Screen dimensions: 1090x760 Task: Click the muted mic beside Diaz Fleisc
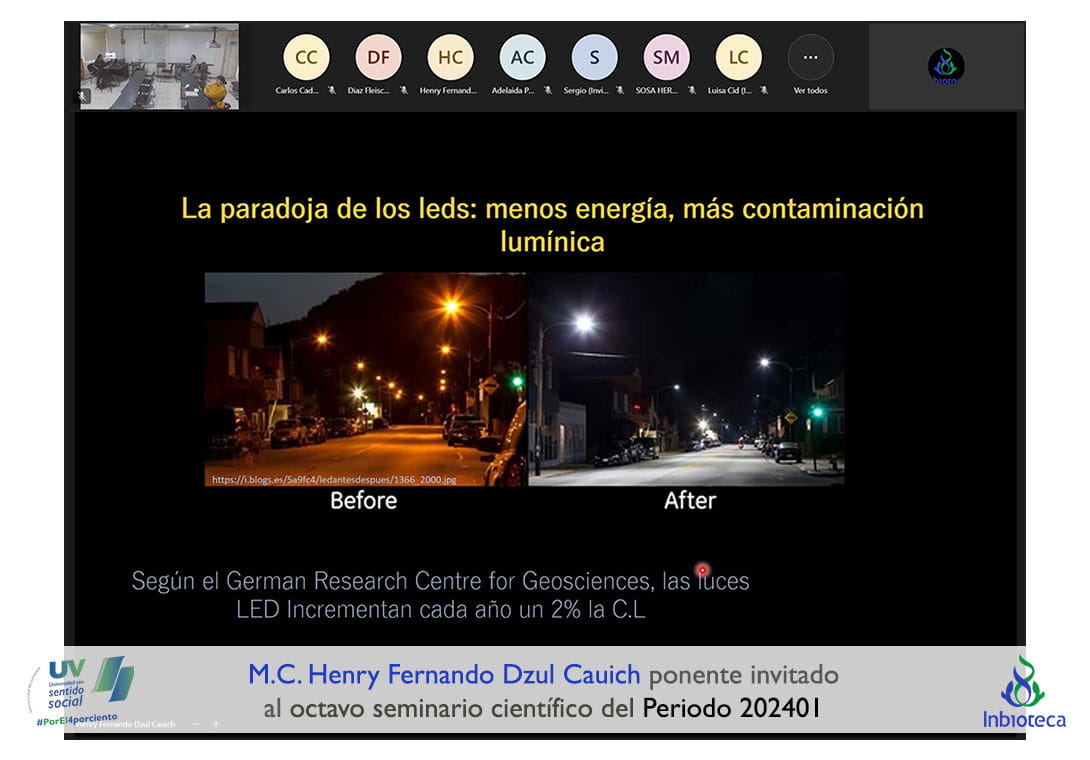pos(404,90)
